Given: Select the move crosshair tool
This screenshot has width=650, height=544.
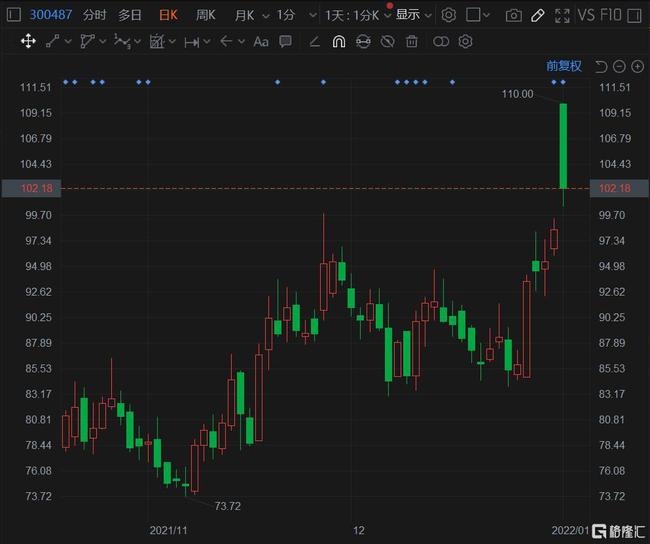Looking at the screenshot, I should pyautogui.click(x=28, y=41).
